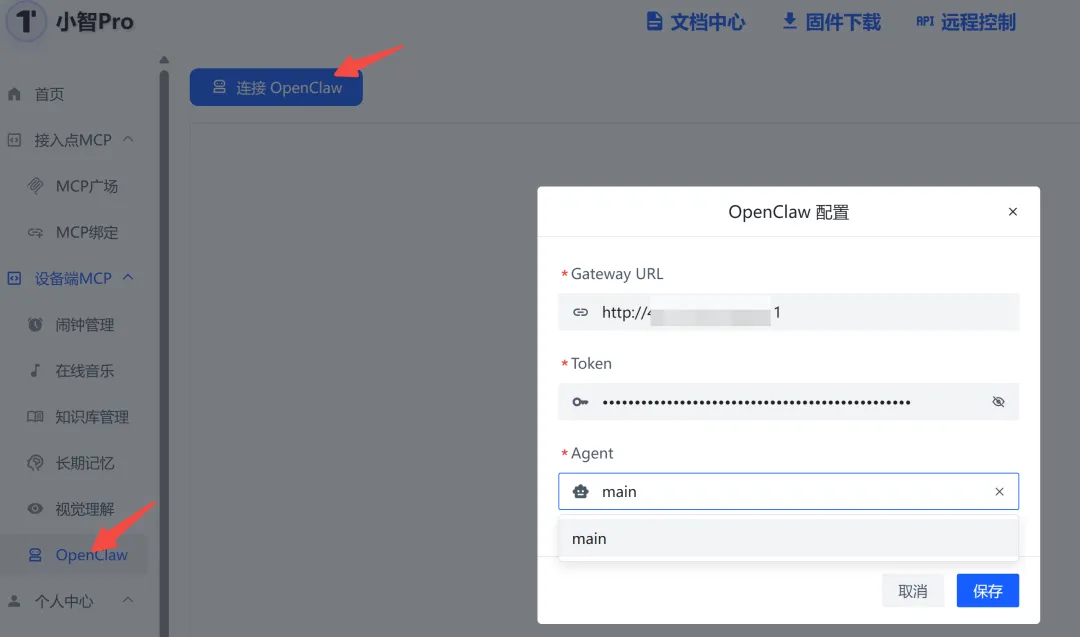The width and height of the screenshot is (1080, 637).
Task: Click the MCP广场 icon
Action: click(35, 186)
